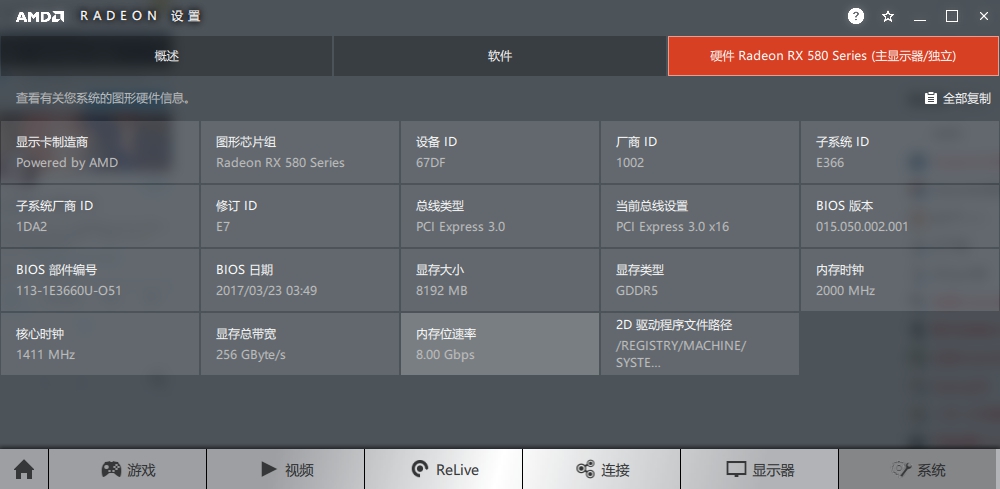Screen dimensions: 1000x489
Task: Open the 视频 video section
Action: (x=286, y=469)
